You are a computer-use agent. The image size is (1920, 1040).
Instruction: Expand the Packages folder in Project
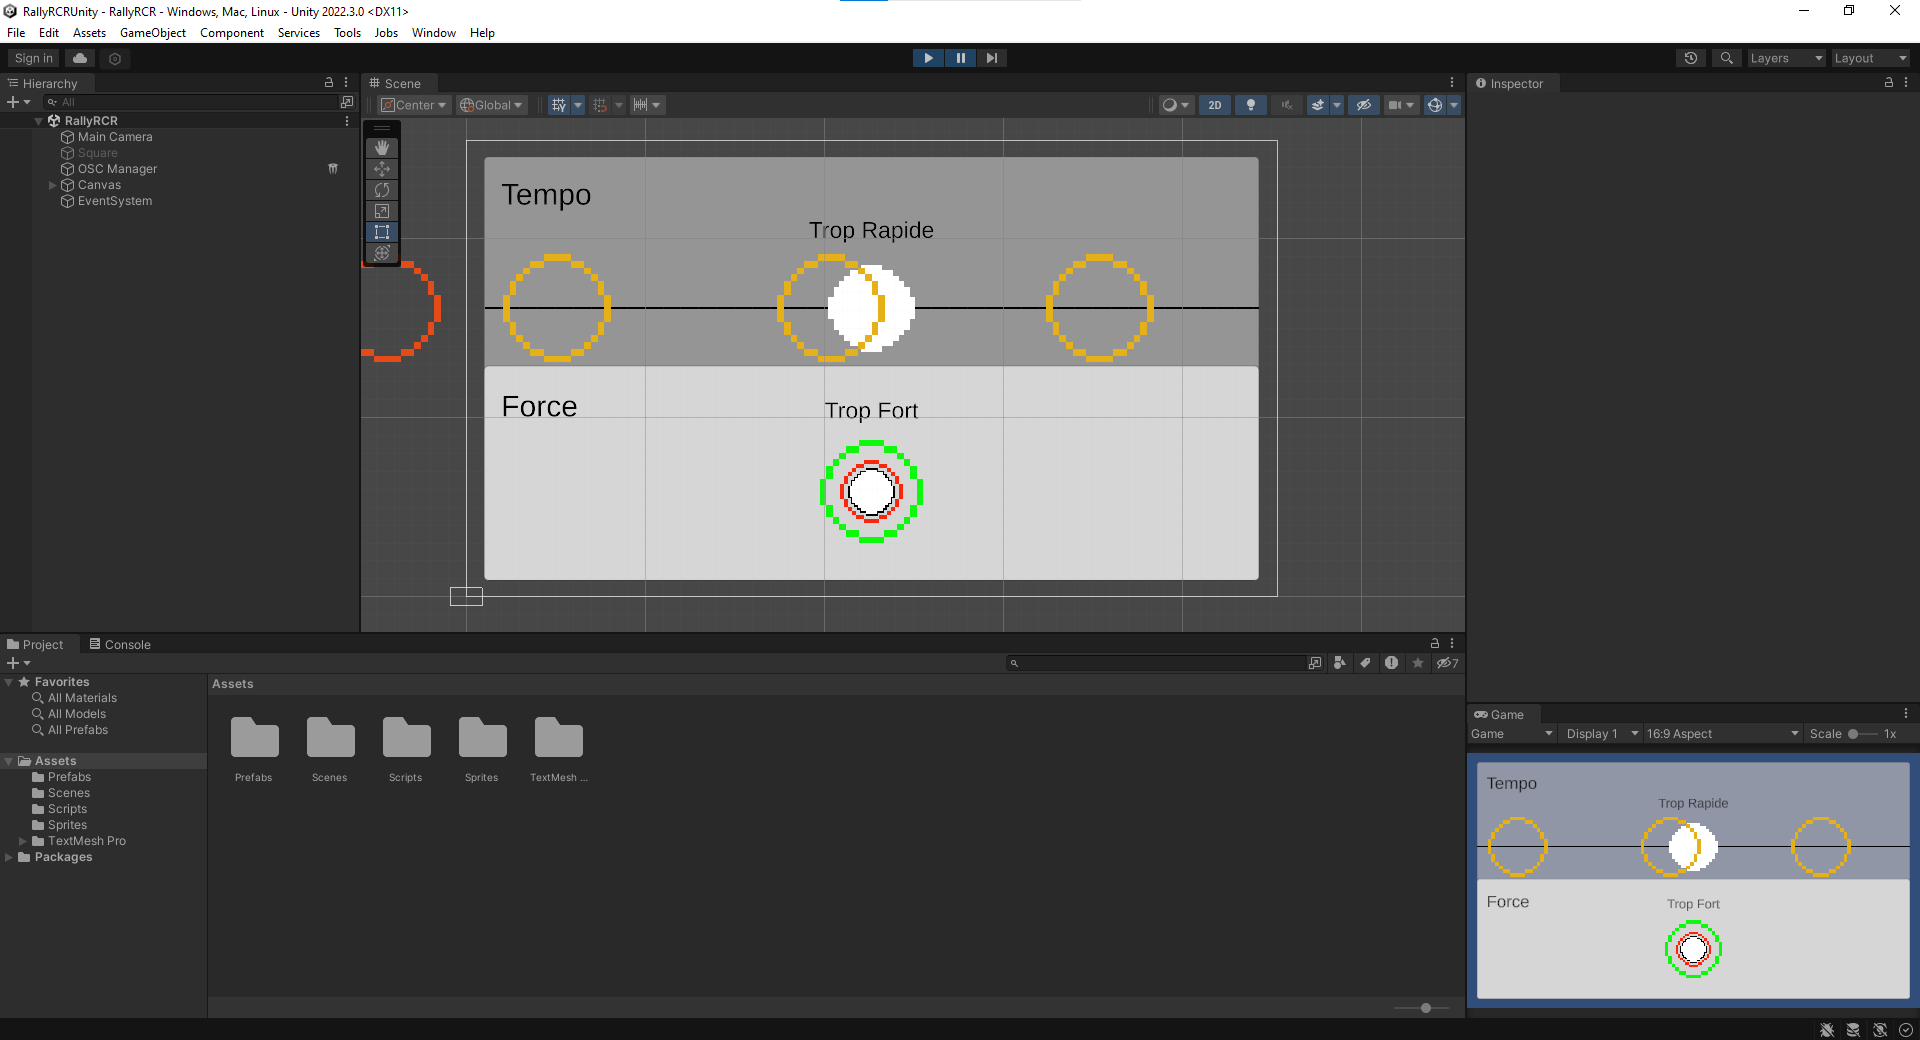(x=9, y=857)
